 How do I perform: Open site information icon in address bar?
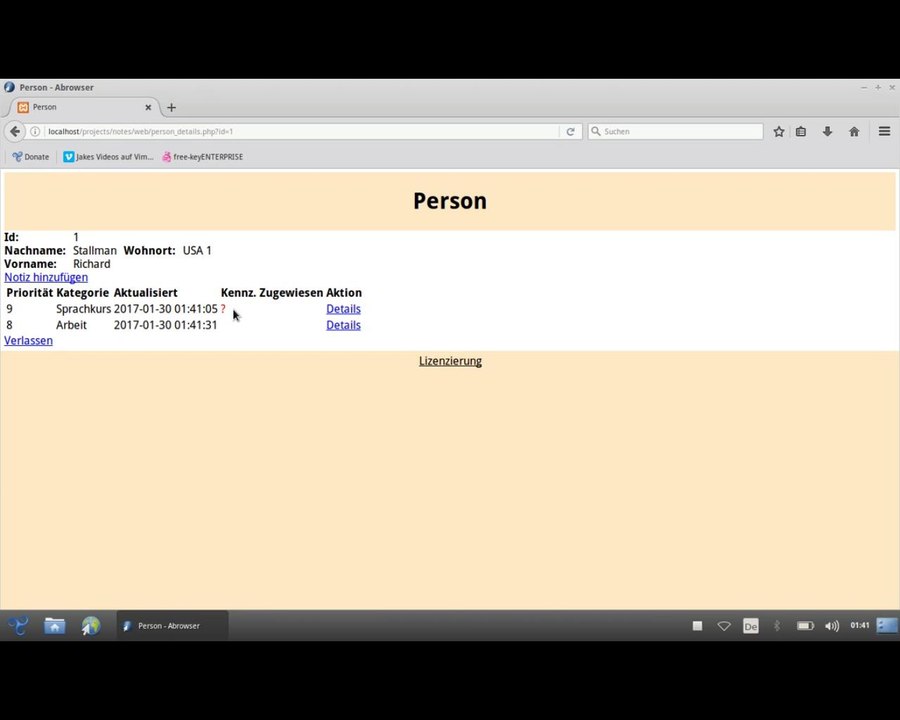point(35,131)
